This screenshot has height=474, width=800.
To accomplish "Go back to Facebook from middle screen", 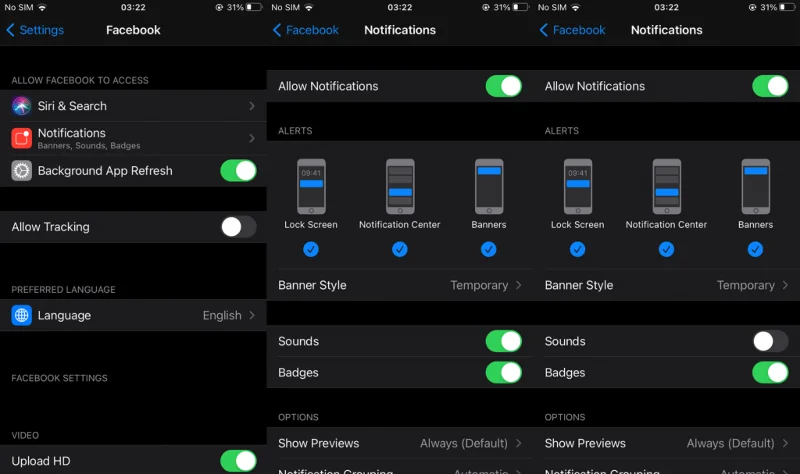I will (306, 30).
